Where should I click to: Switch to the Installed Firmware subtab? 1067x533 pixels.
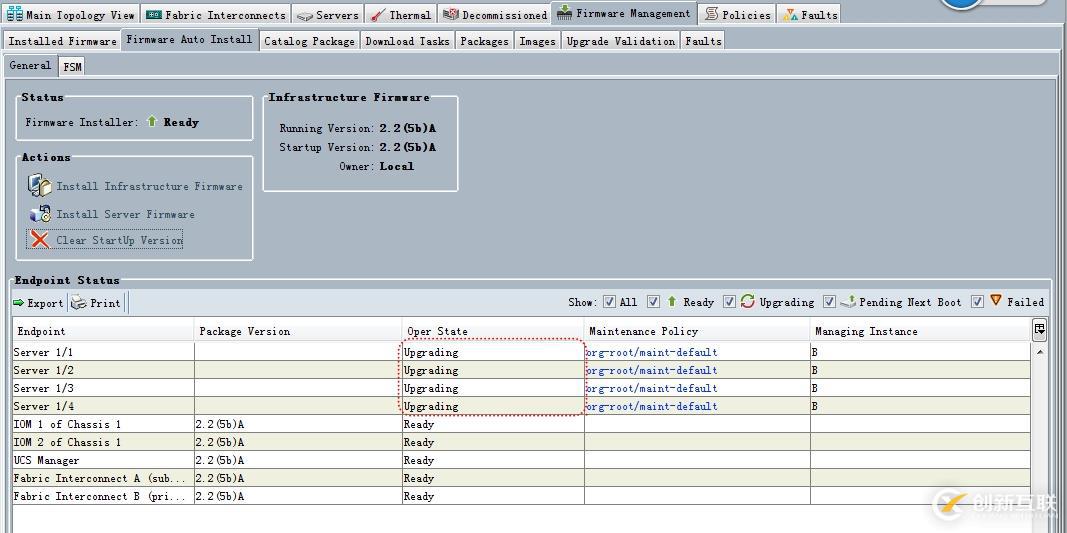pyautogui.click(x=63, y=41)
